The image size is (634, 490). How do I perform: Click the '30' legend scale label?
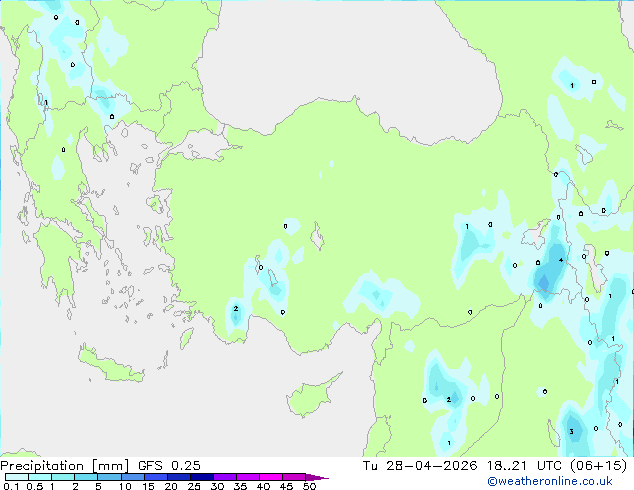point(217,486)
